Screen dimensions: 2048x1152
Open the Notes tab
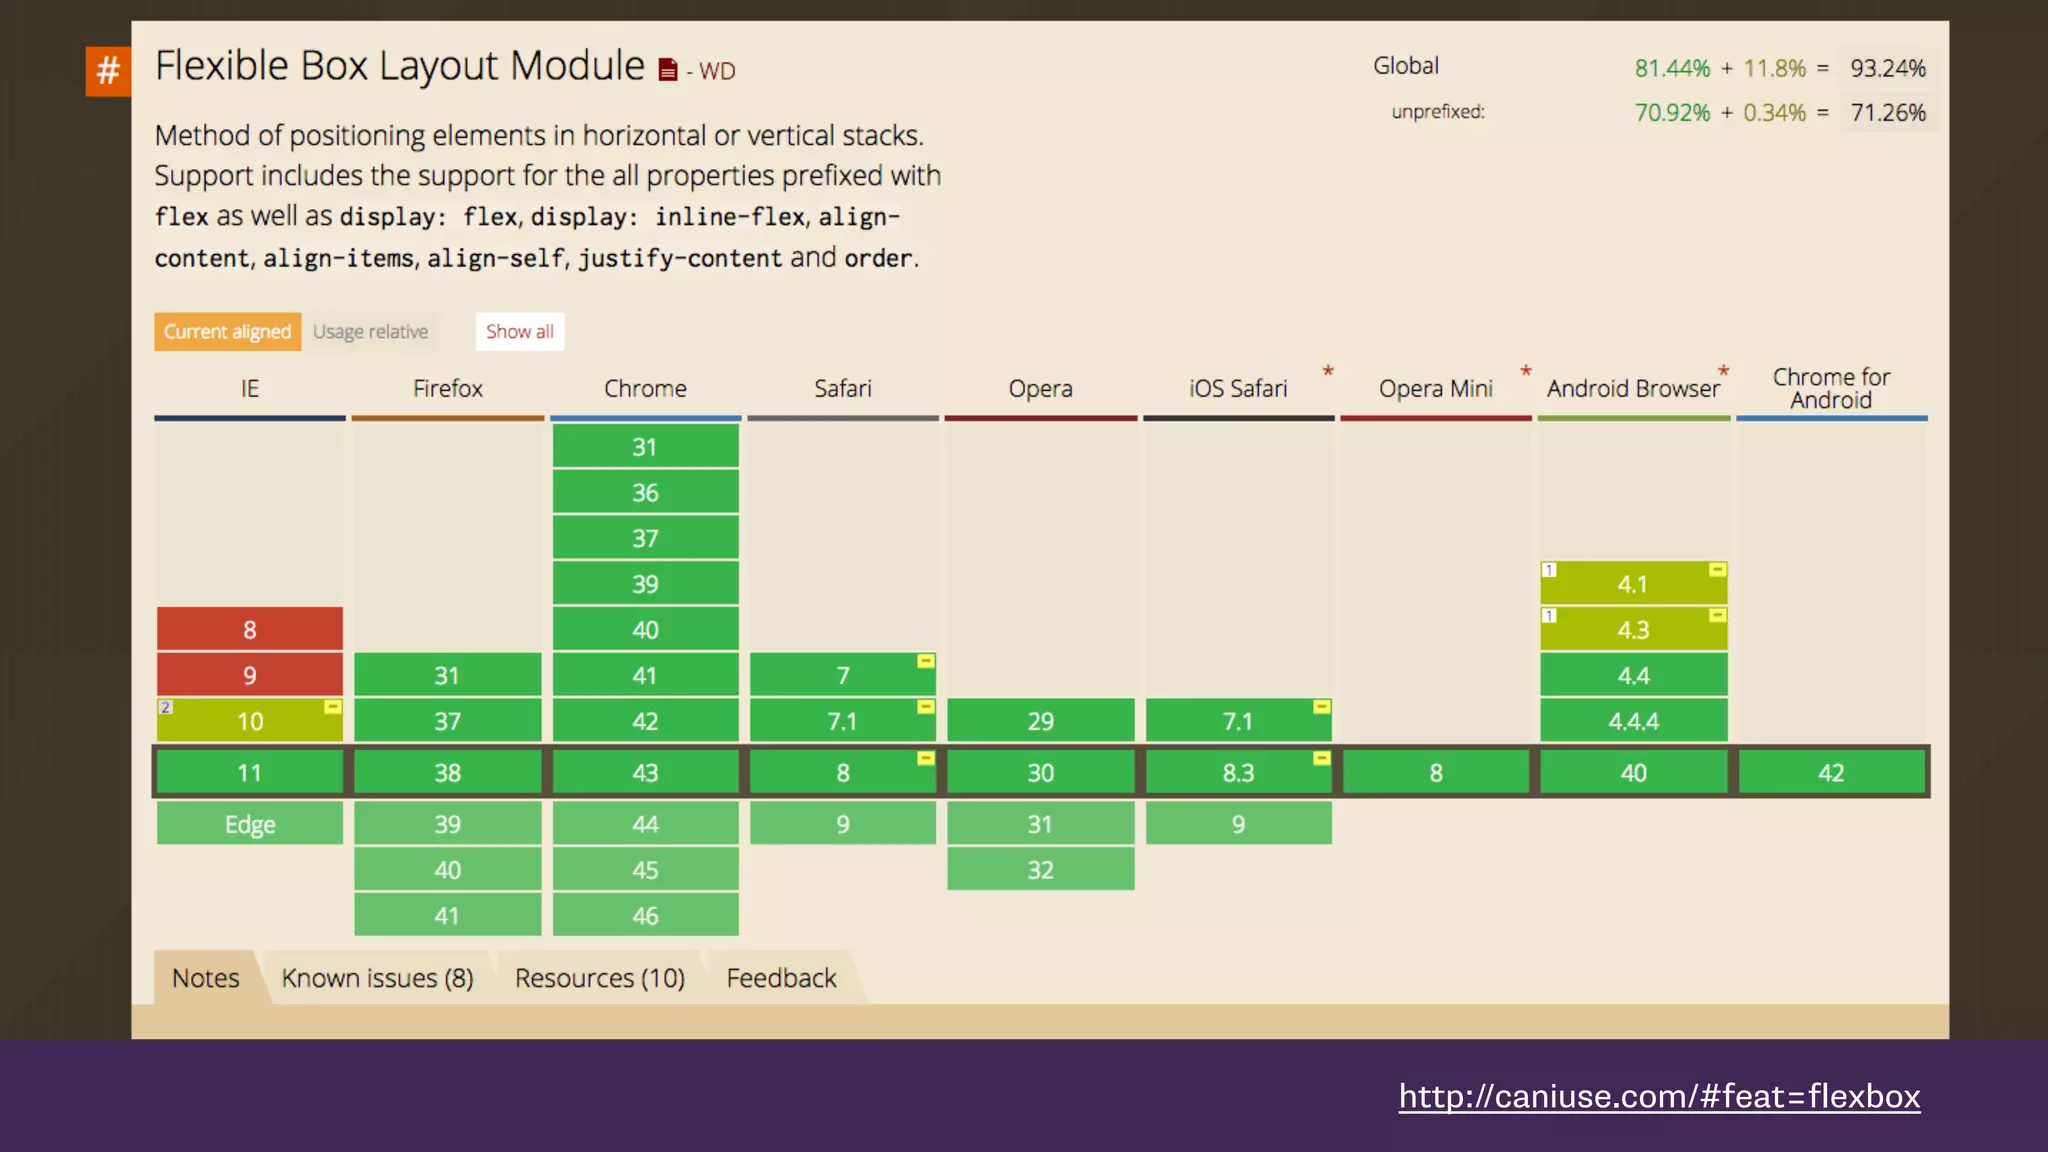(206, 978)
